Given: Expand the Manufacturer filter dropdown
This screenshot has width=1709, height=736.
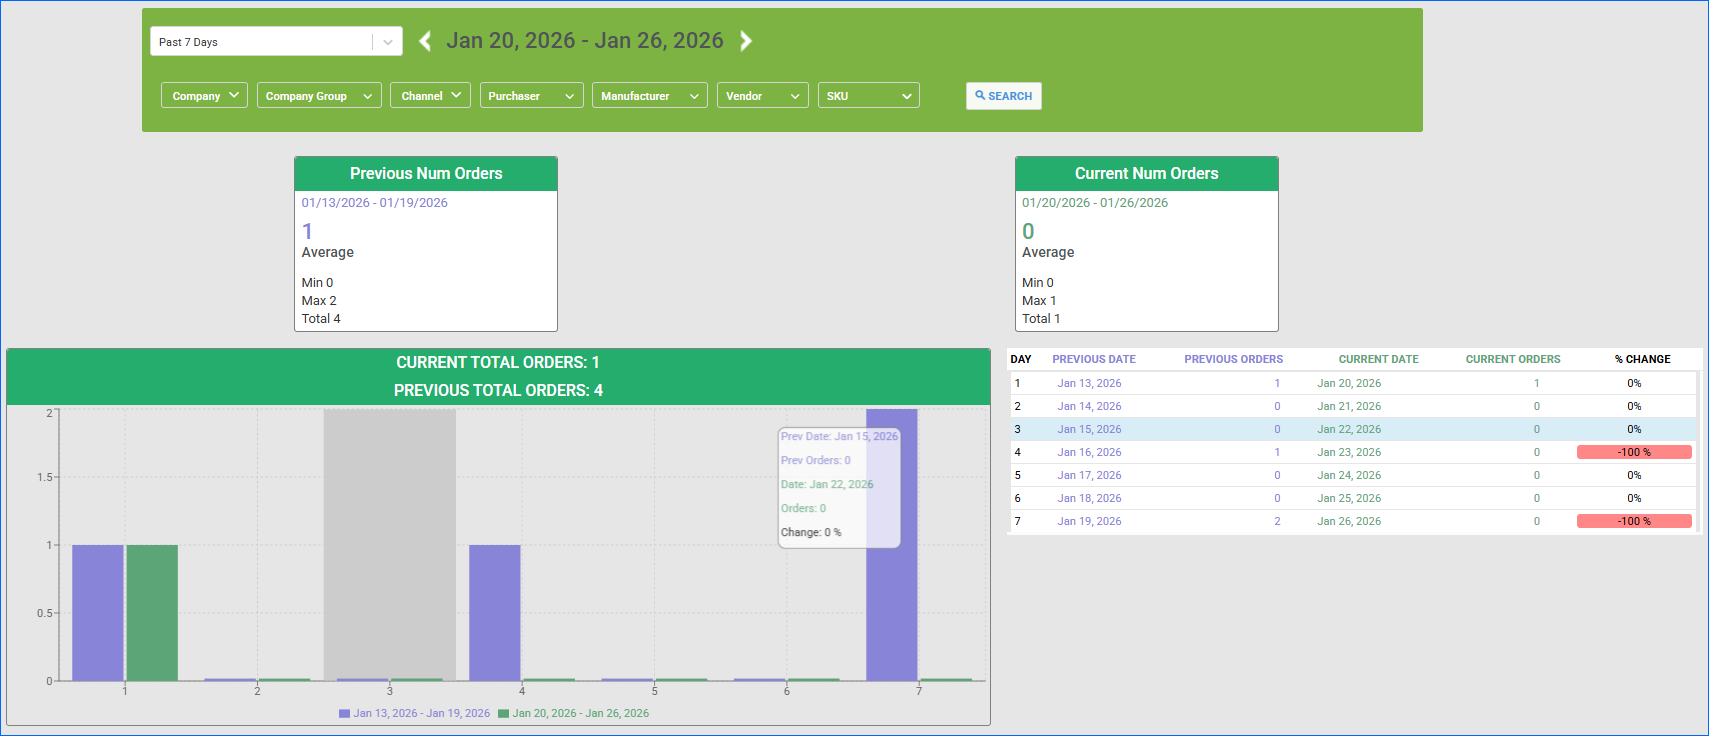Looking at the screenshot, I should pos(649,96).
